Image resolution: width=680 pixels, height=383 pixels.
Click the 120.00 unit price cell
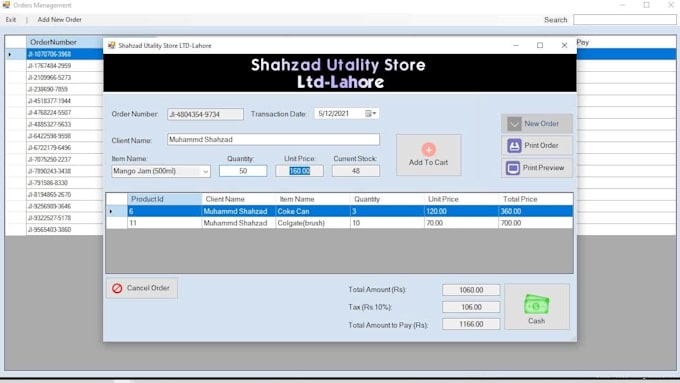click(x=461, y=211)
